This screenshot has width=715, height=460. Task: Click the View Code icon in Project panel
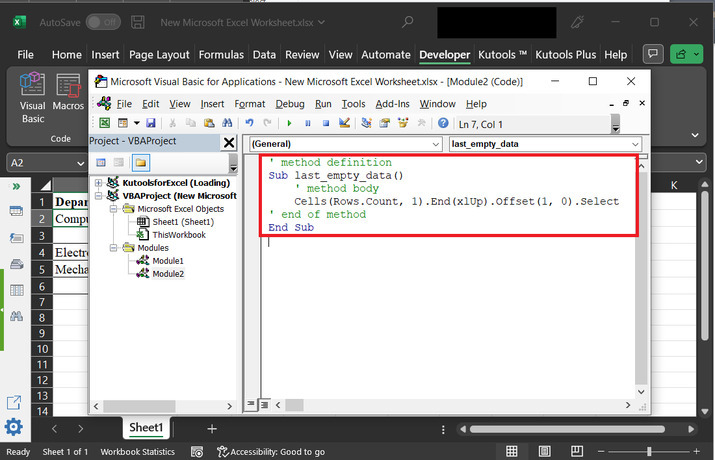tap(101, 163)
